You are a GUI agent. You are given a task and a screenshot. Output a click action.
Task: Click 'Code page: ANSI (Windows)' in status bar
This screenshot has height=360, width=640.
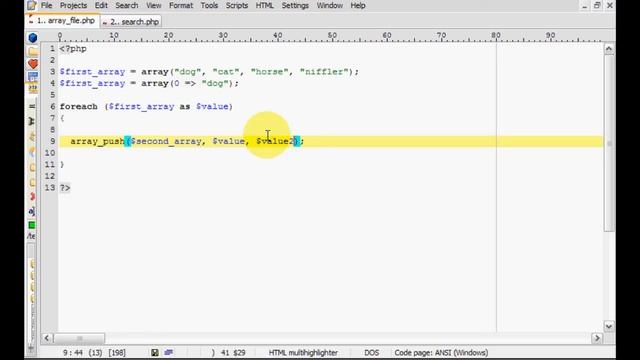pos(441,353)
